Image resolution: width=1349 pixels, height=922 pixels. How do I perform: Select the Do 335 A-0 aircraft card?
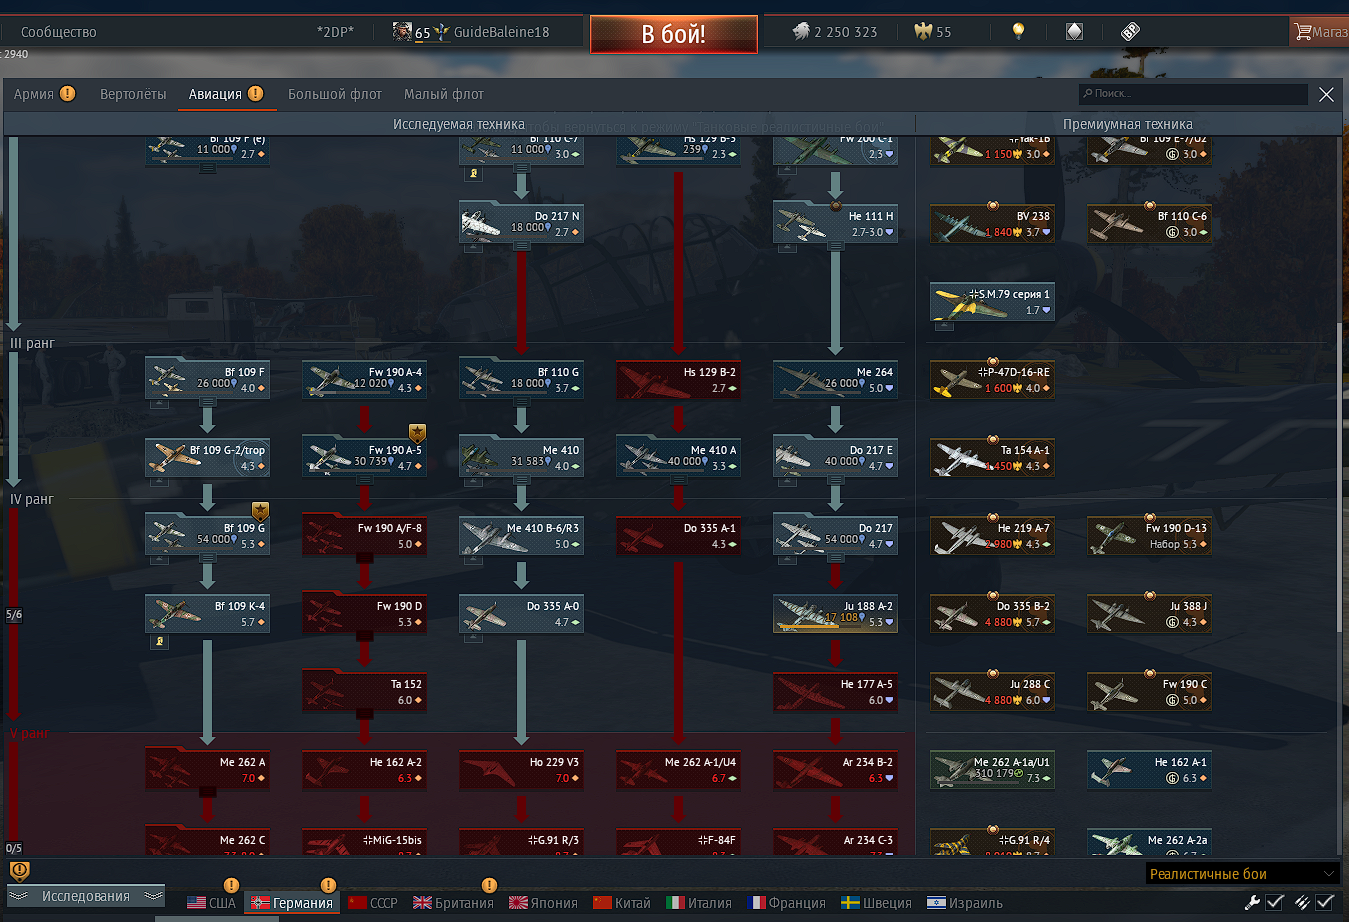click(x=522, y=614)
